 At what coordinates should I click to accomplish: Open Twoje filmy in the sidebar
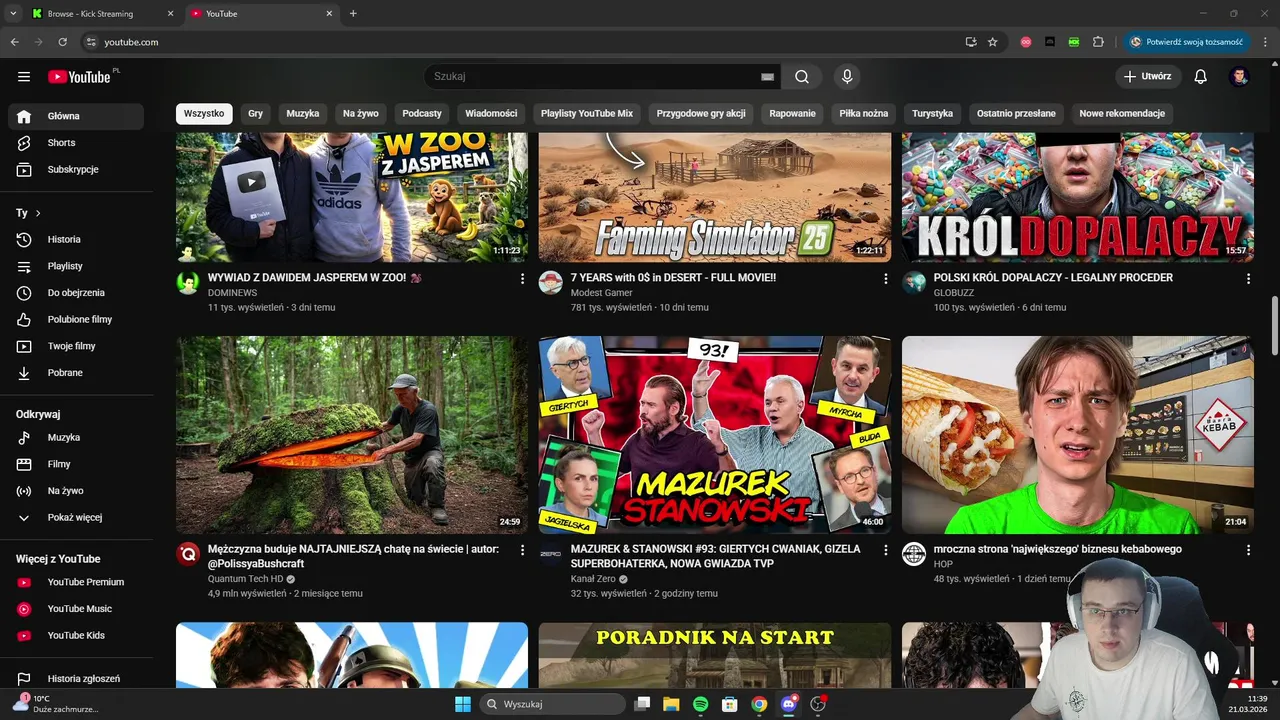pyautogui.click(x=76, y=346)
